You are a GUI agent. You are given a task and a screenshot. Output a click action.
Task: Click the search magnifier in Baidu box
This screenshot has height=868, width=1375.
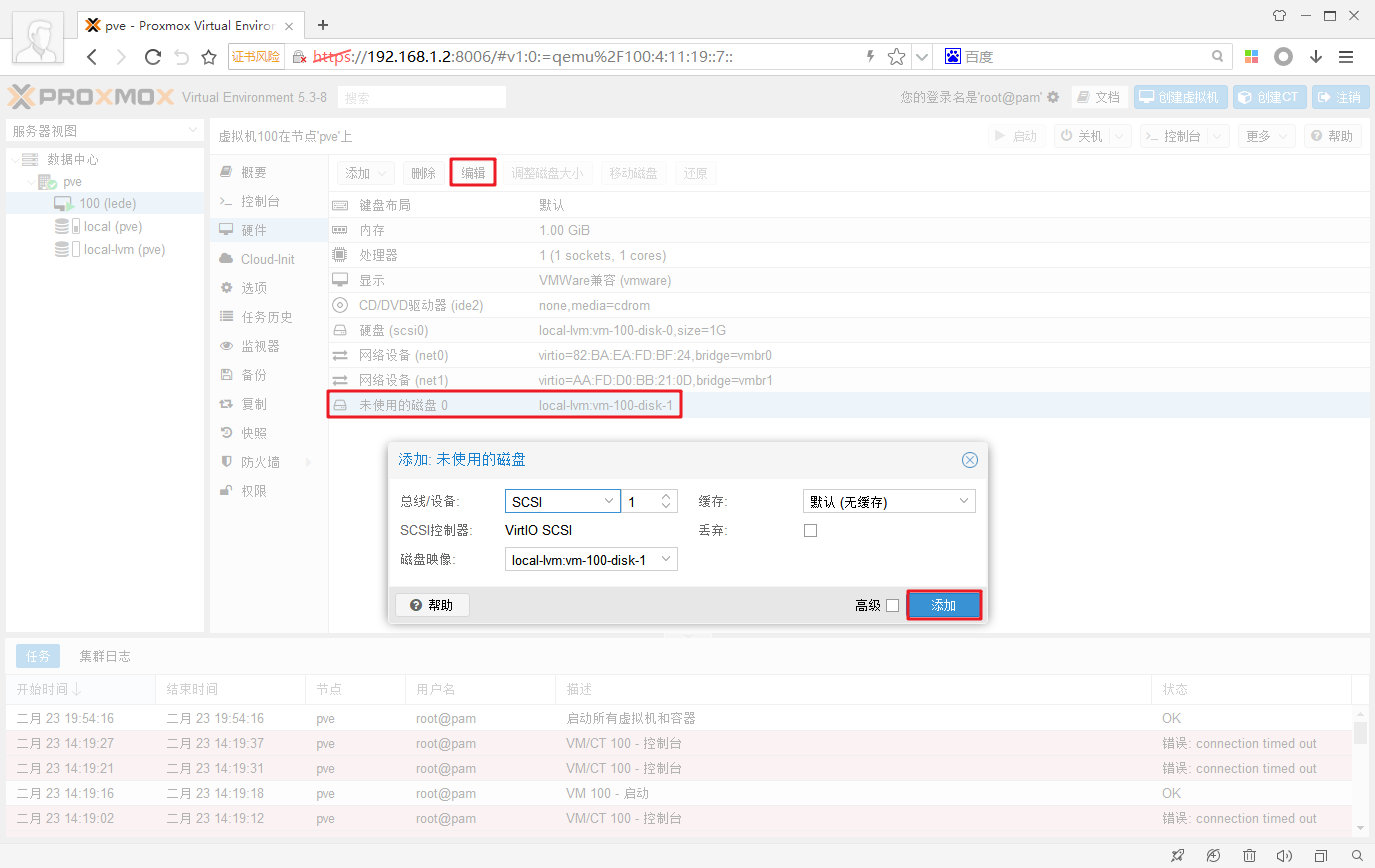click(1217, 57)
